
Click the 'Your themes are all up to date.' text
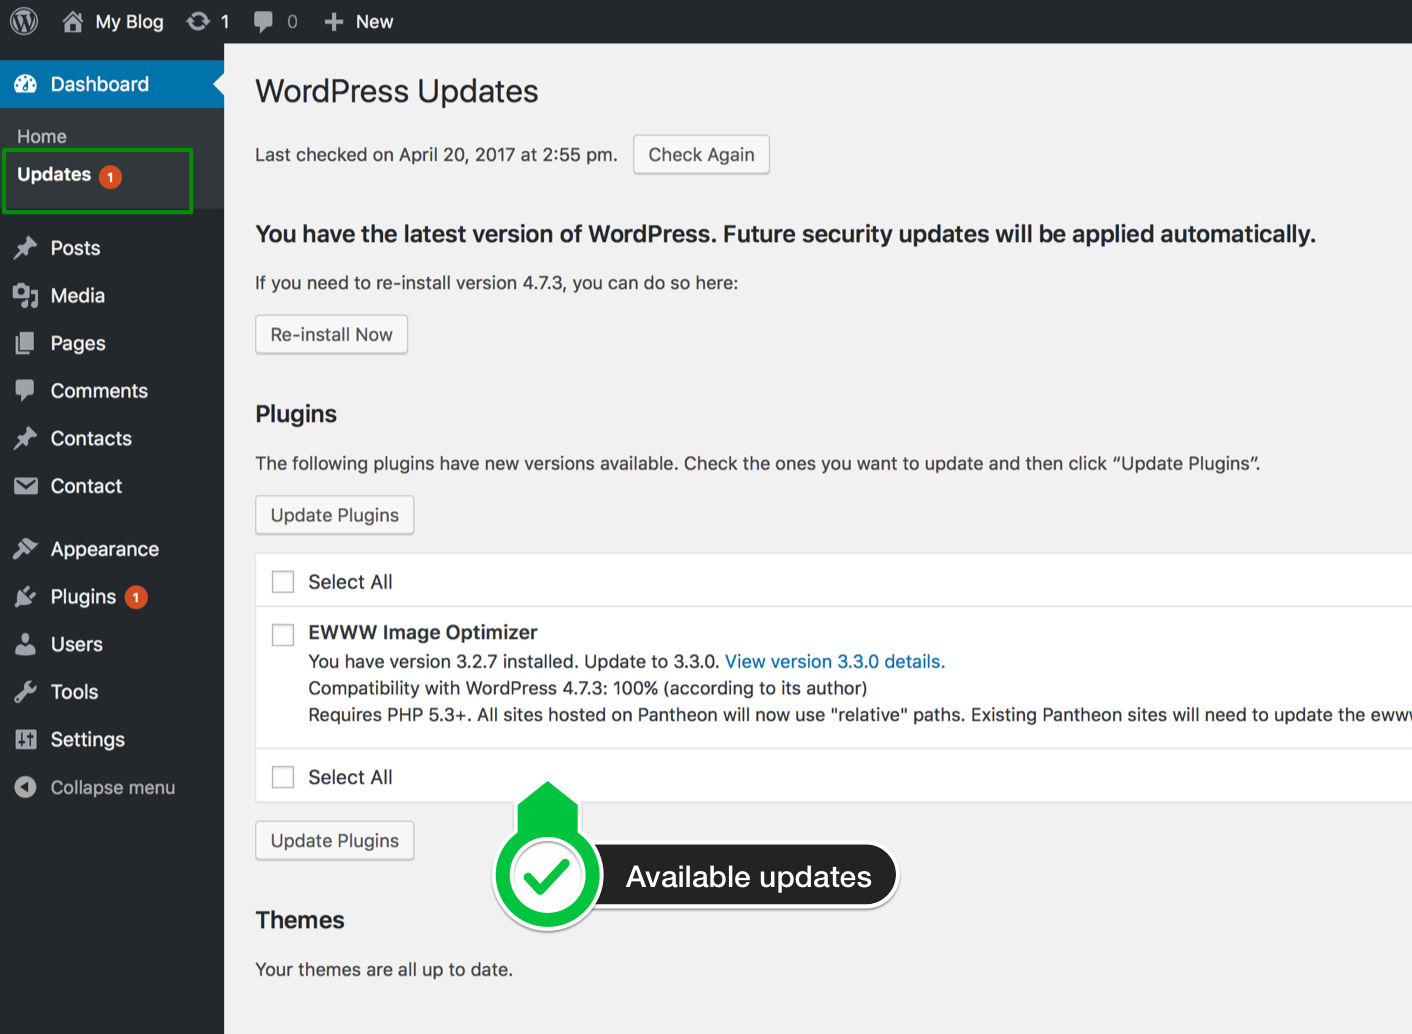coord(384,969)
